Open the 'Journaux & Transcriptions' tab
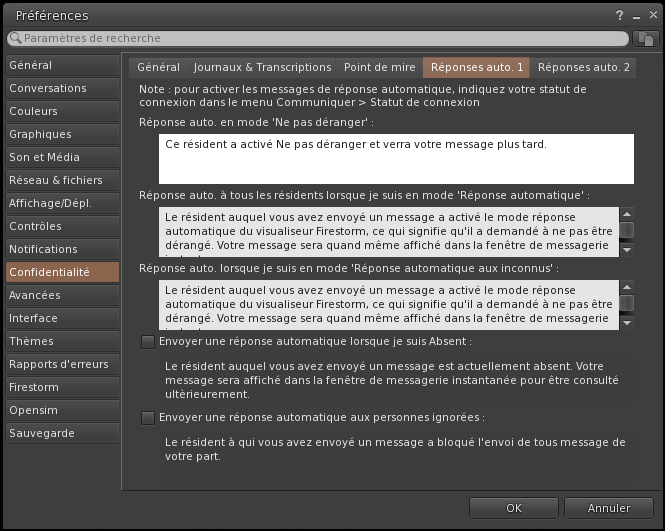The width and height of the screenshot is (665, 531). click(x=262, y=67)
